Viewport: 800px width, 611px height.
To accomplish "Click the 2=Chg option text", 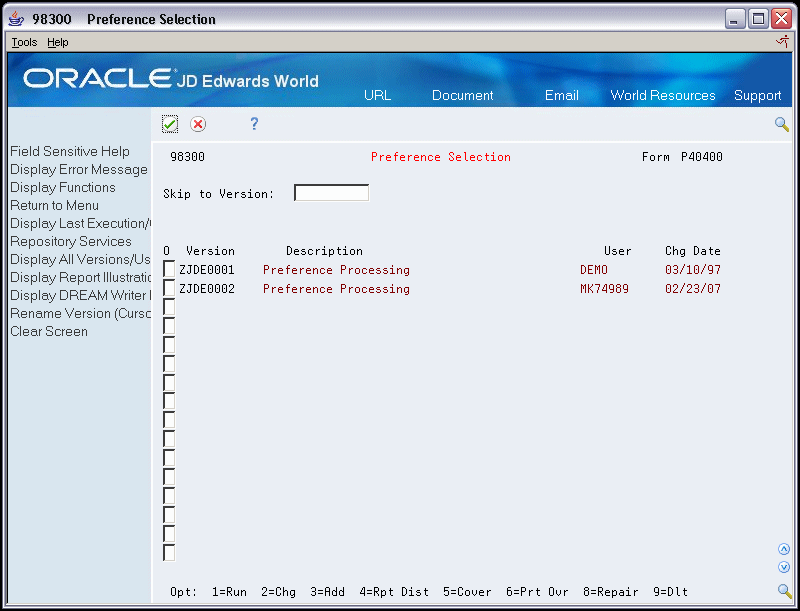I will pyautogui.click(x=279, y=592).
